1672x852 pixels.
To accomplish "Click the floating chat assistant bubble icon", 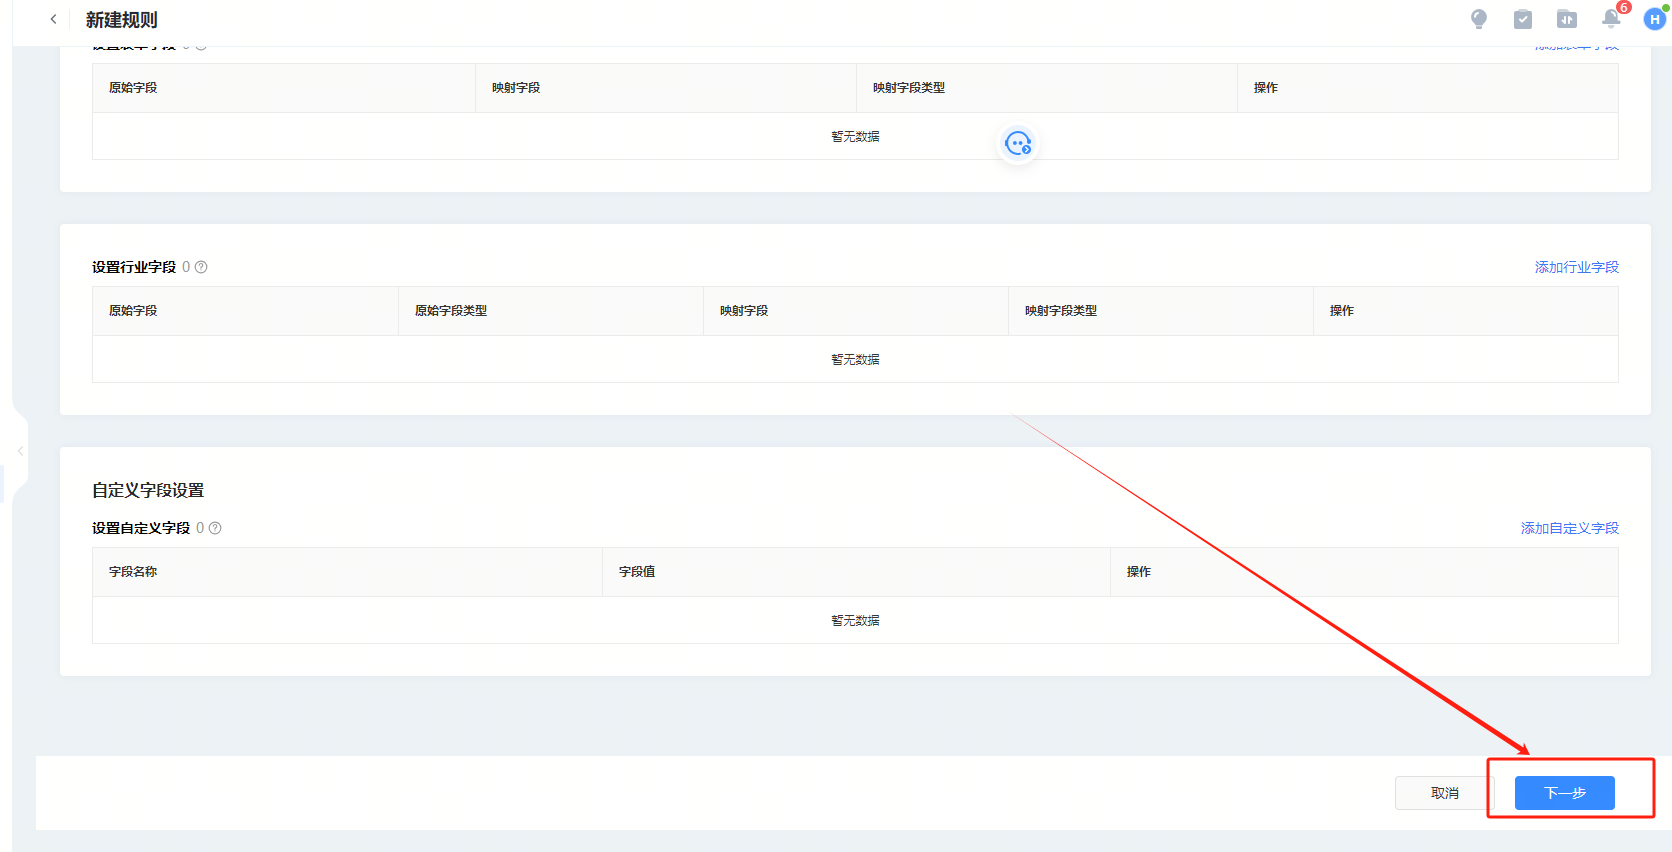I will coord(1018,144).
